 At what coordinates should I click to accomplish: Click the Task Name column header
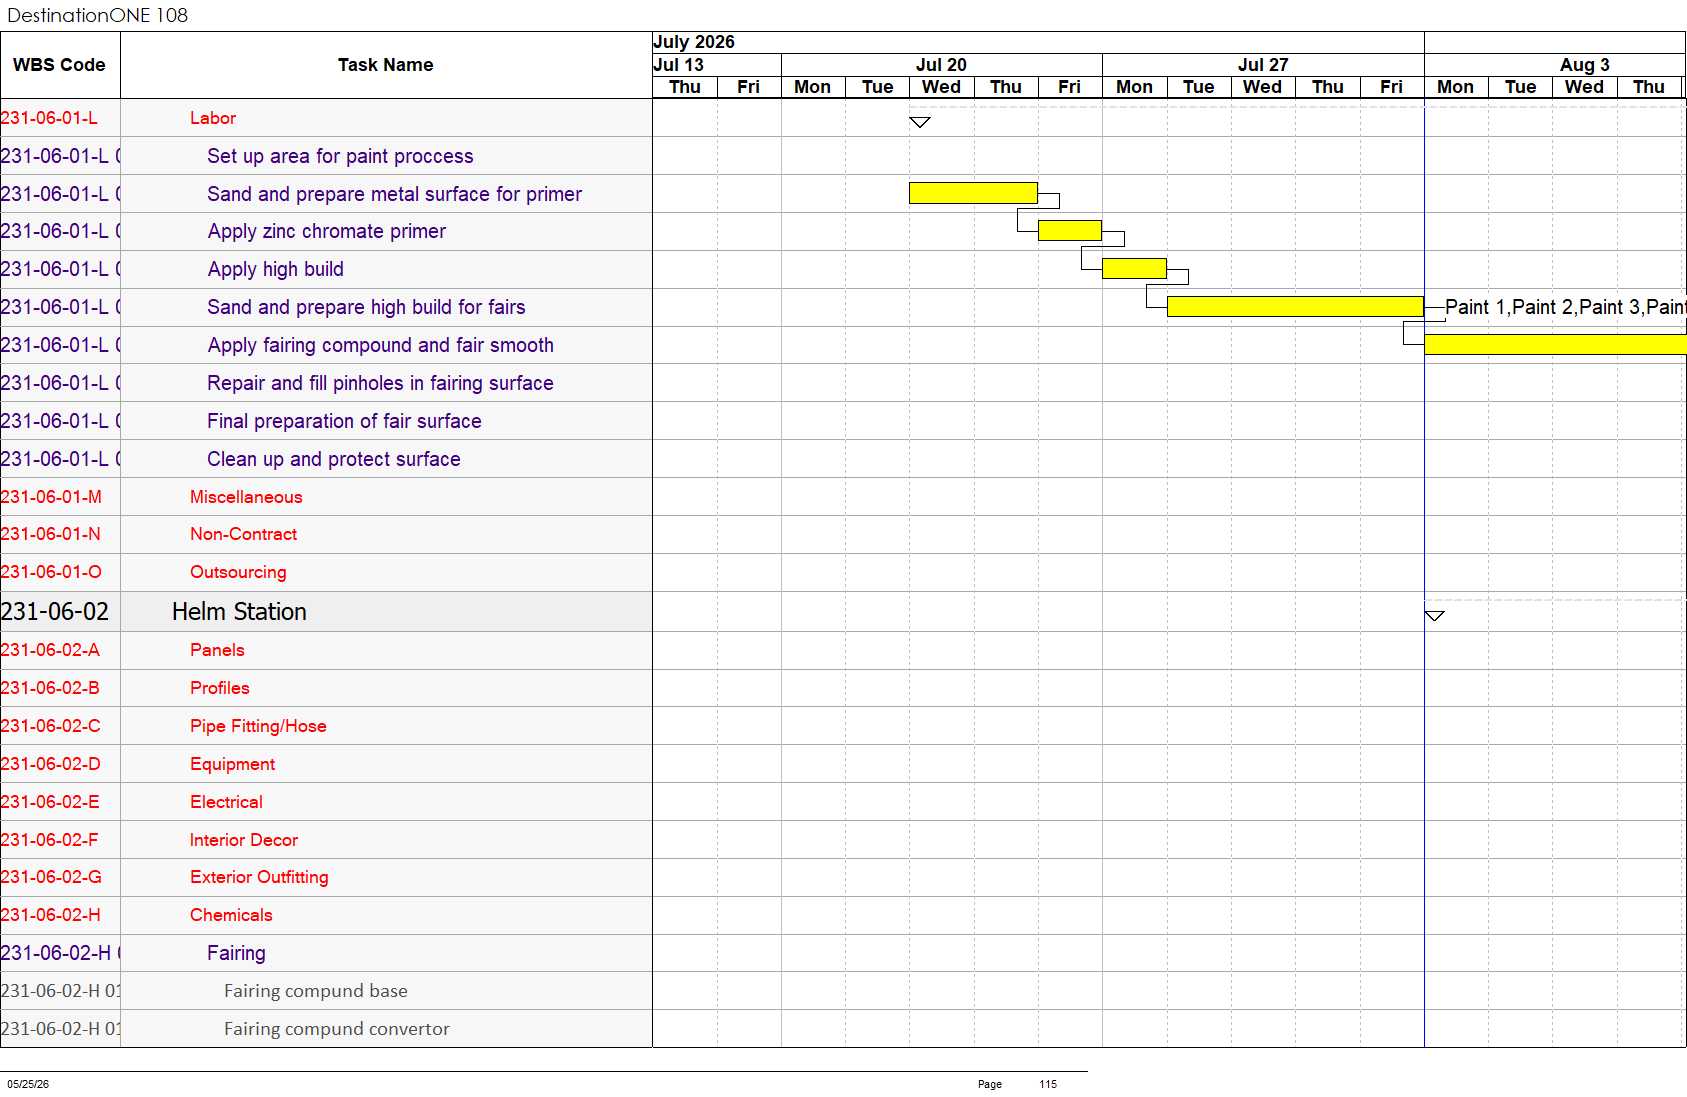coord(386,65)
